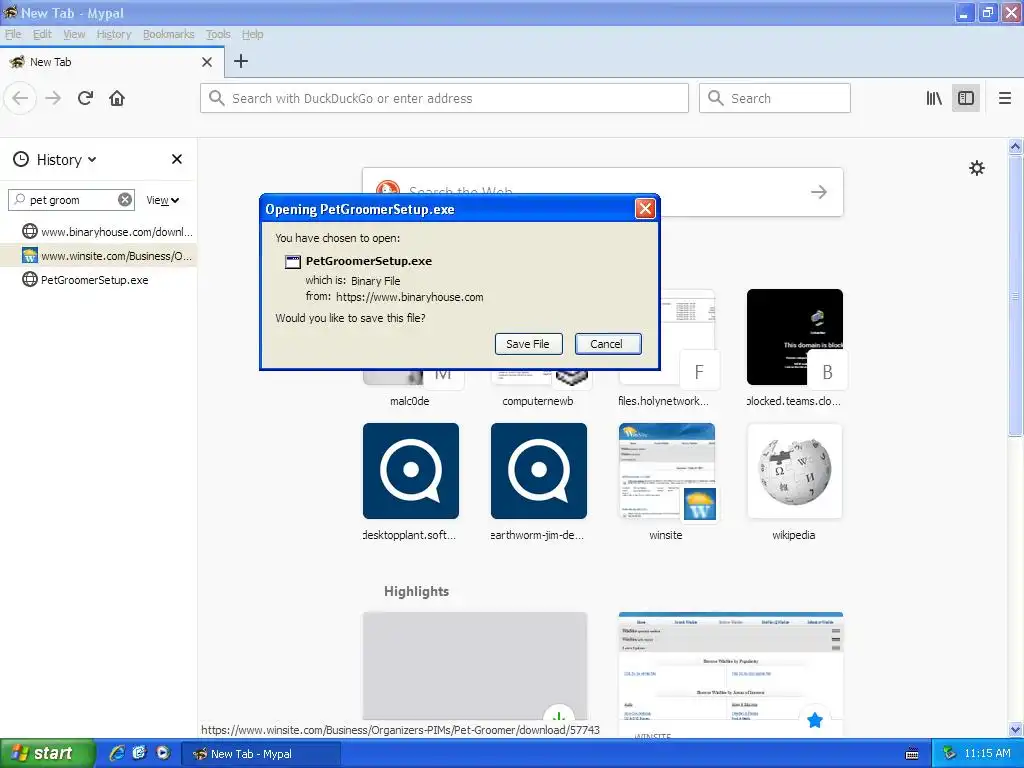The width and height of the screenshot is (1024, 768).
Task: Click the 11:15 AM taskbar clock
Action: click(987, 753)
